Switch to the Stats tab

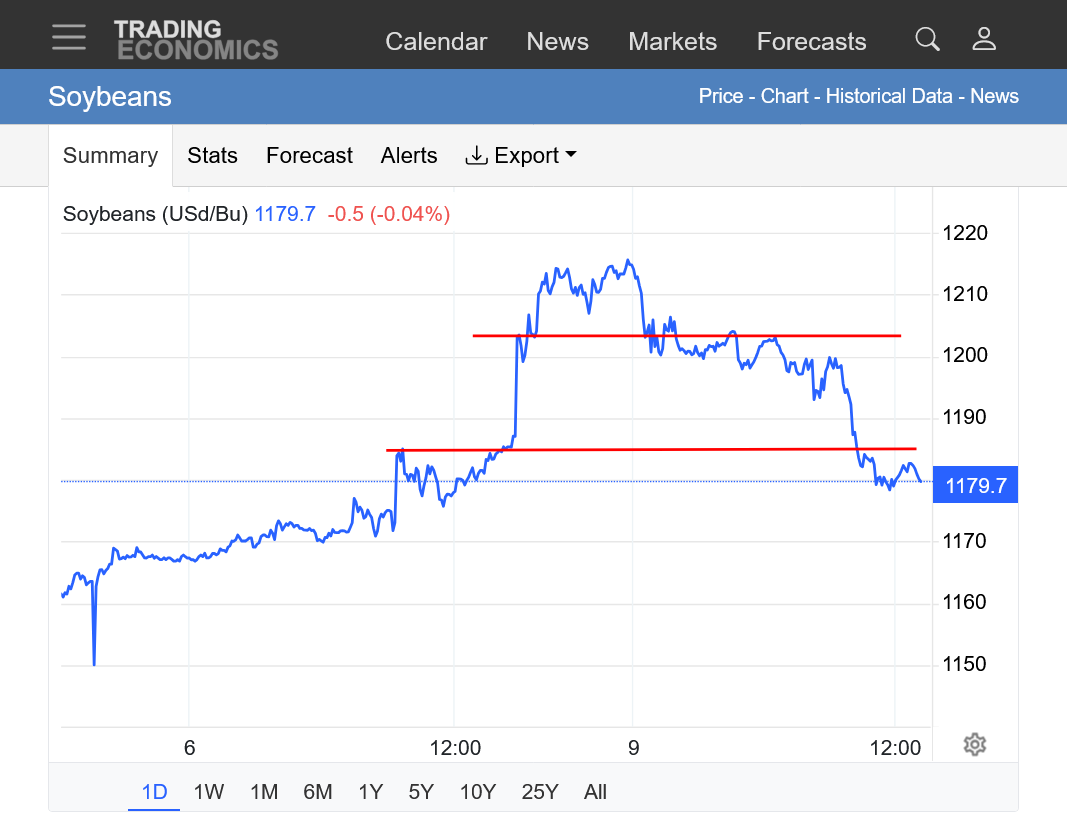pos(212,156)
